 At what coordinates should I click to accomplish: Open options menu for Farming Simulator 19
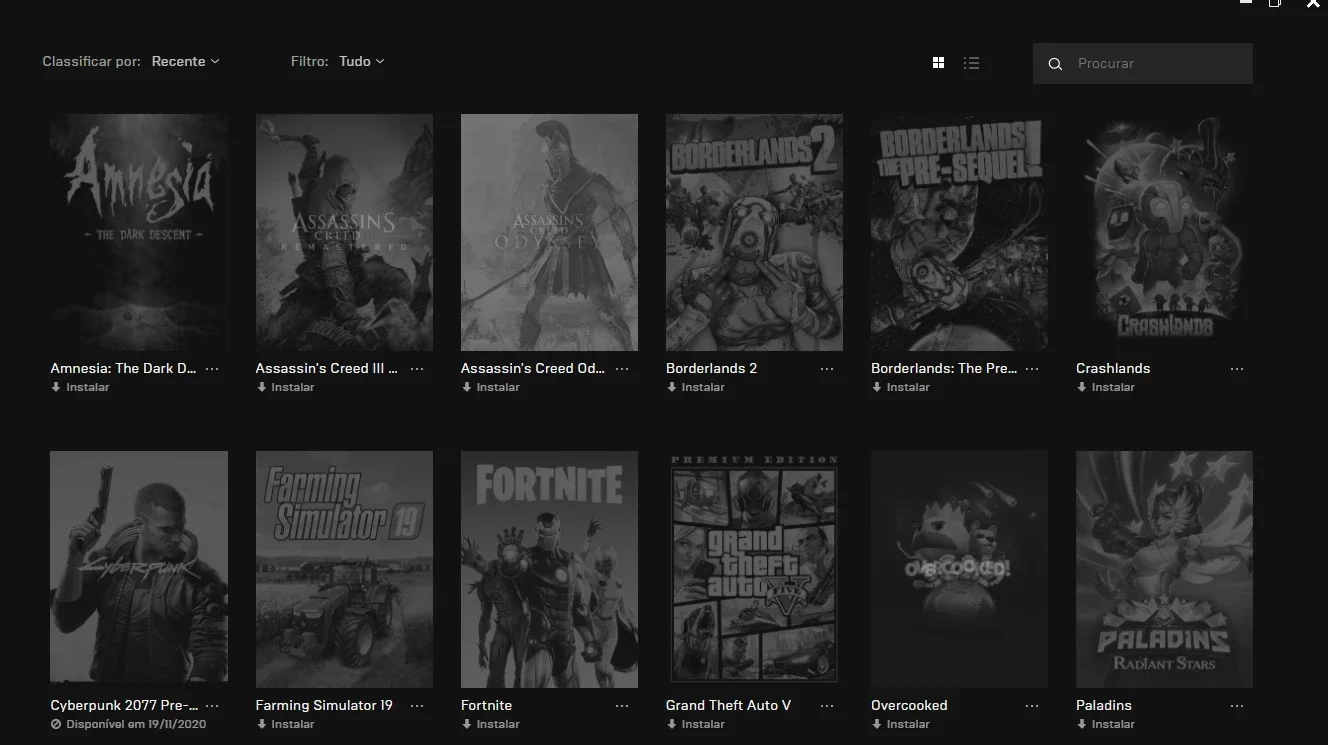pyautogui.click(x=417, y=706)
